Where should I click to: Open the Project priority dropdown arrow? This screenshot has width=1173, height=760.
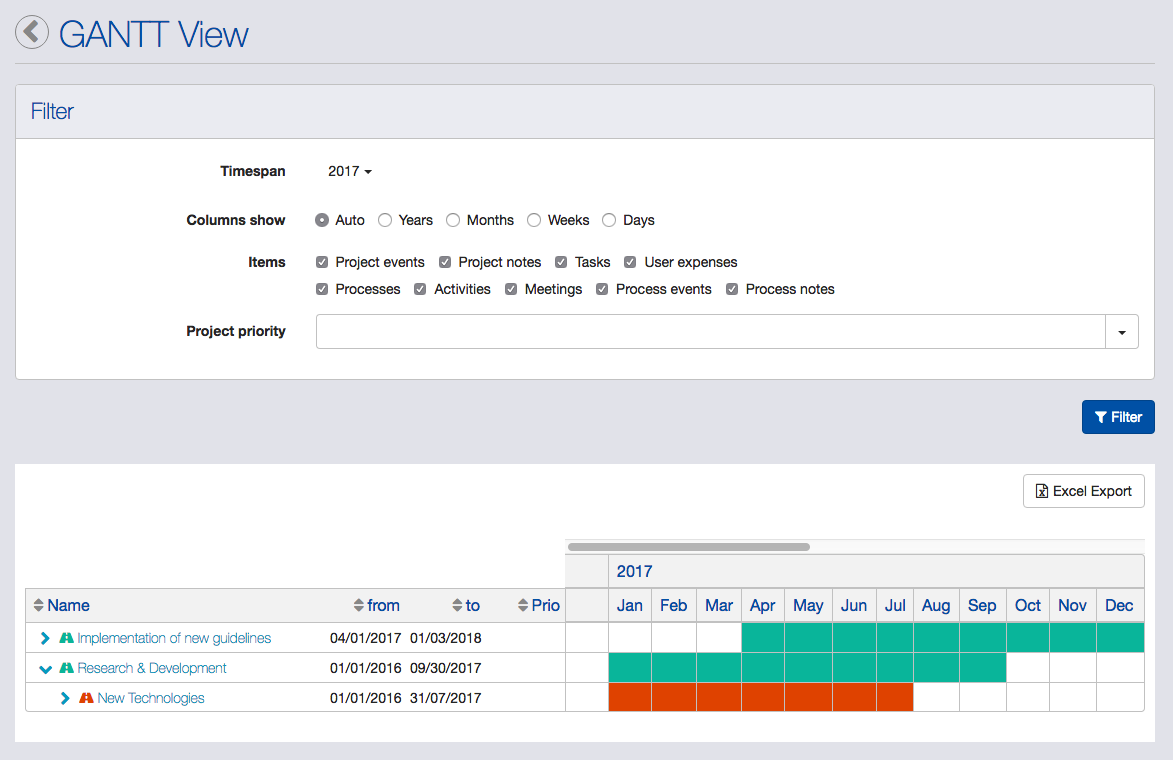1122,331
